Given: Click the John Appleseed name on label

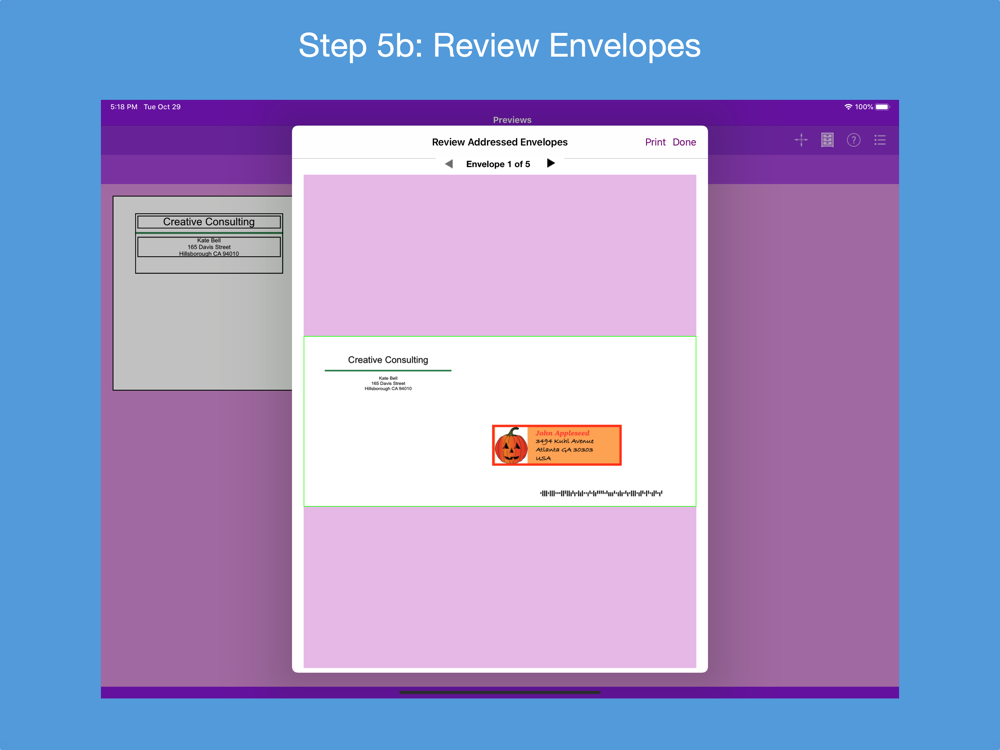Looking at the screenshot, I should point(562,433).
